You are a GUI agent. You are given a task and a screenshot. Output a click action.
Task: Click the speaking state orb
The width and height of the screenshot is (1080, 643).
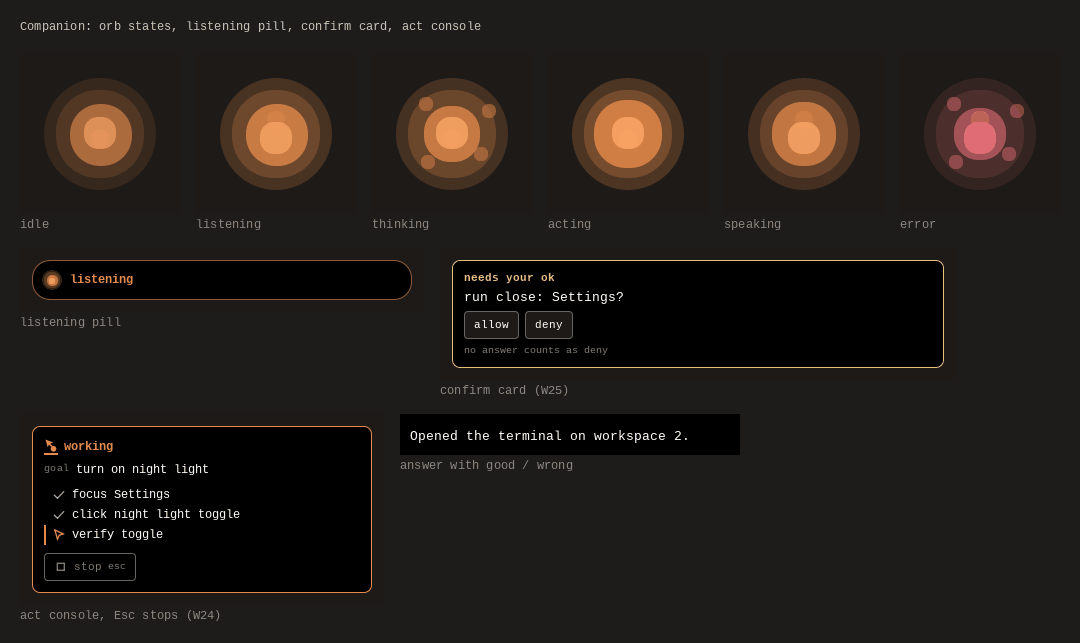click(x=804, y=134)
